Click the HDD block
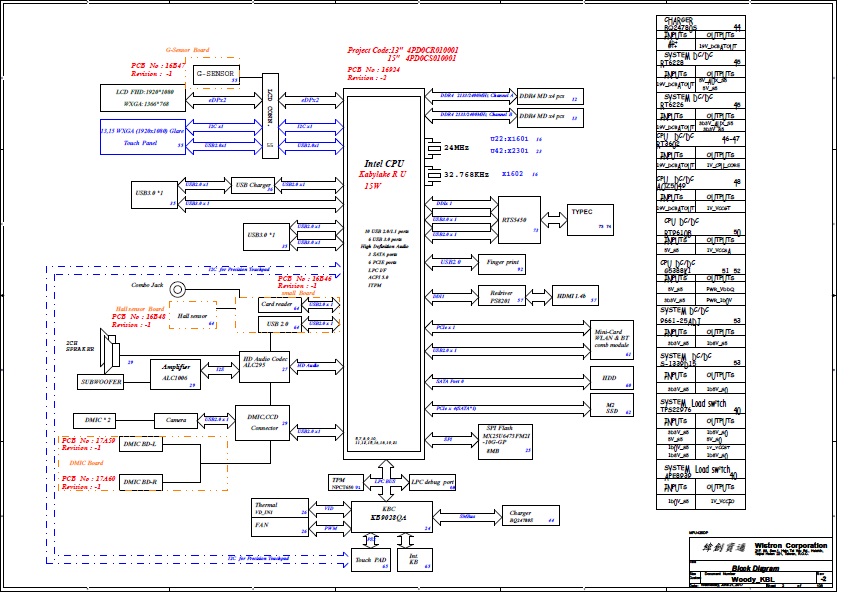 click(612, 378)
